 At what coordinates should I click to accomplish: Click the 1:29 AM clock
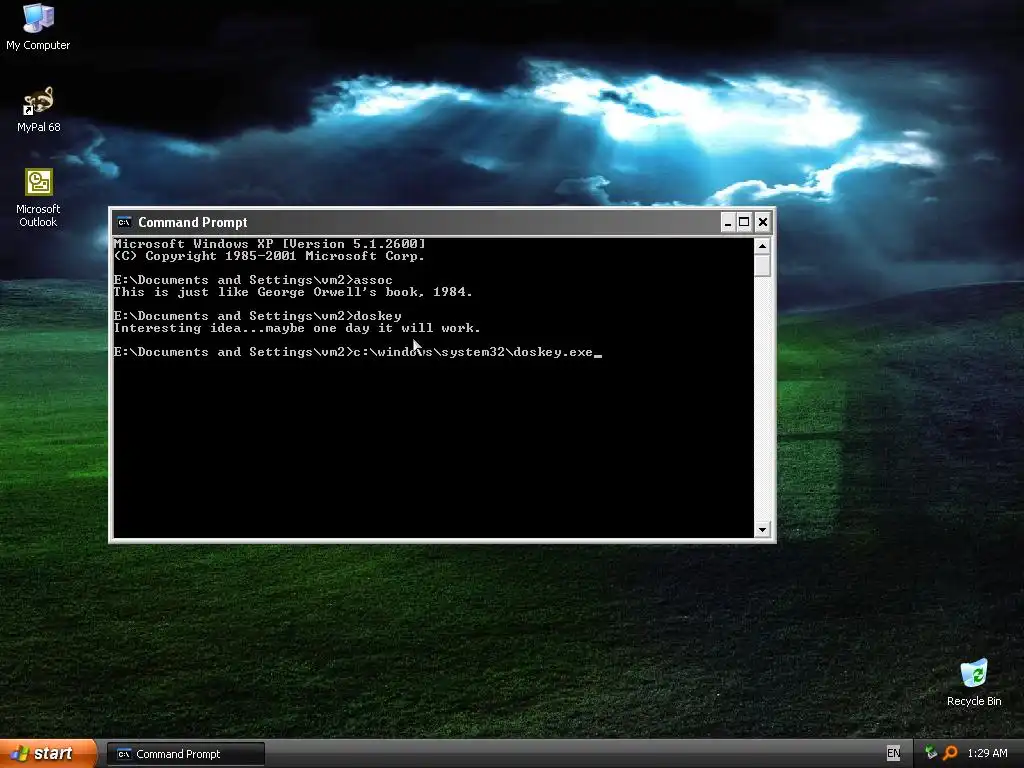[987, 753]
